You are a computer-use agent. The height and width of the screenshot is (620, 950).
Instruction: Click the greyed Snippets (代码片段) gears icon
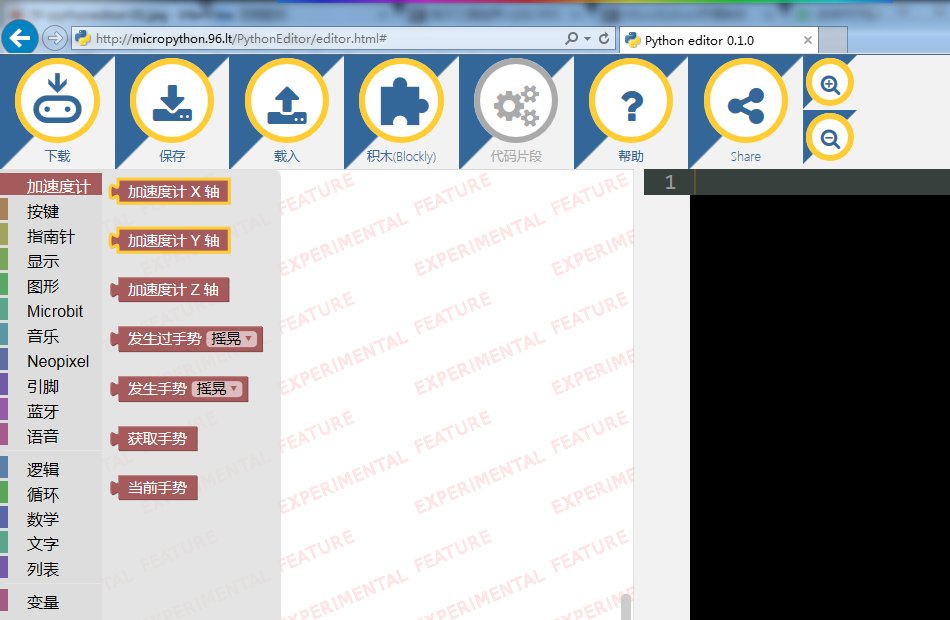point(516,101)
